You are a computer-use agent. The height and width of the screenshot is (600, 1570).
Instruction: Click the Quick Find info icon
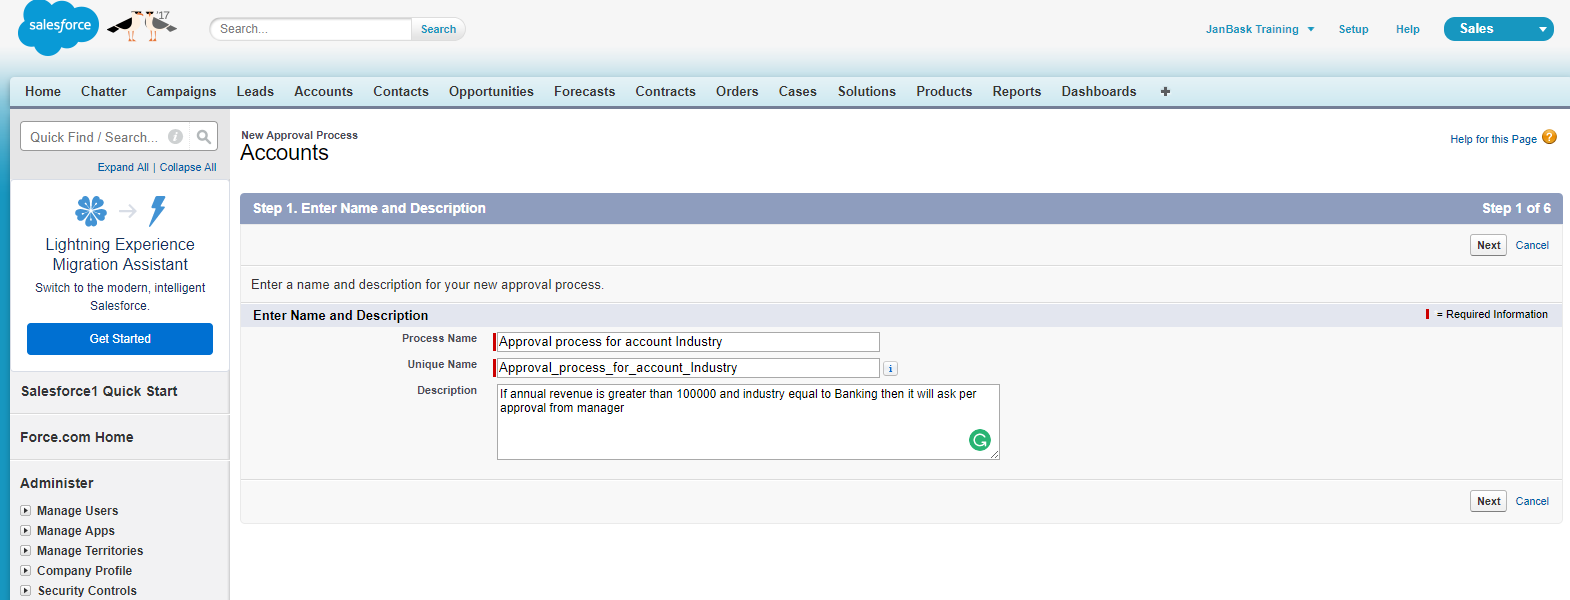pos(175,137)
